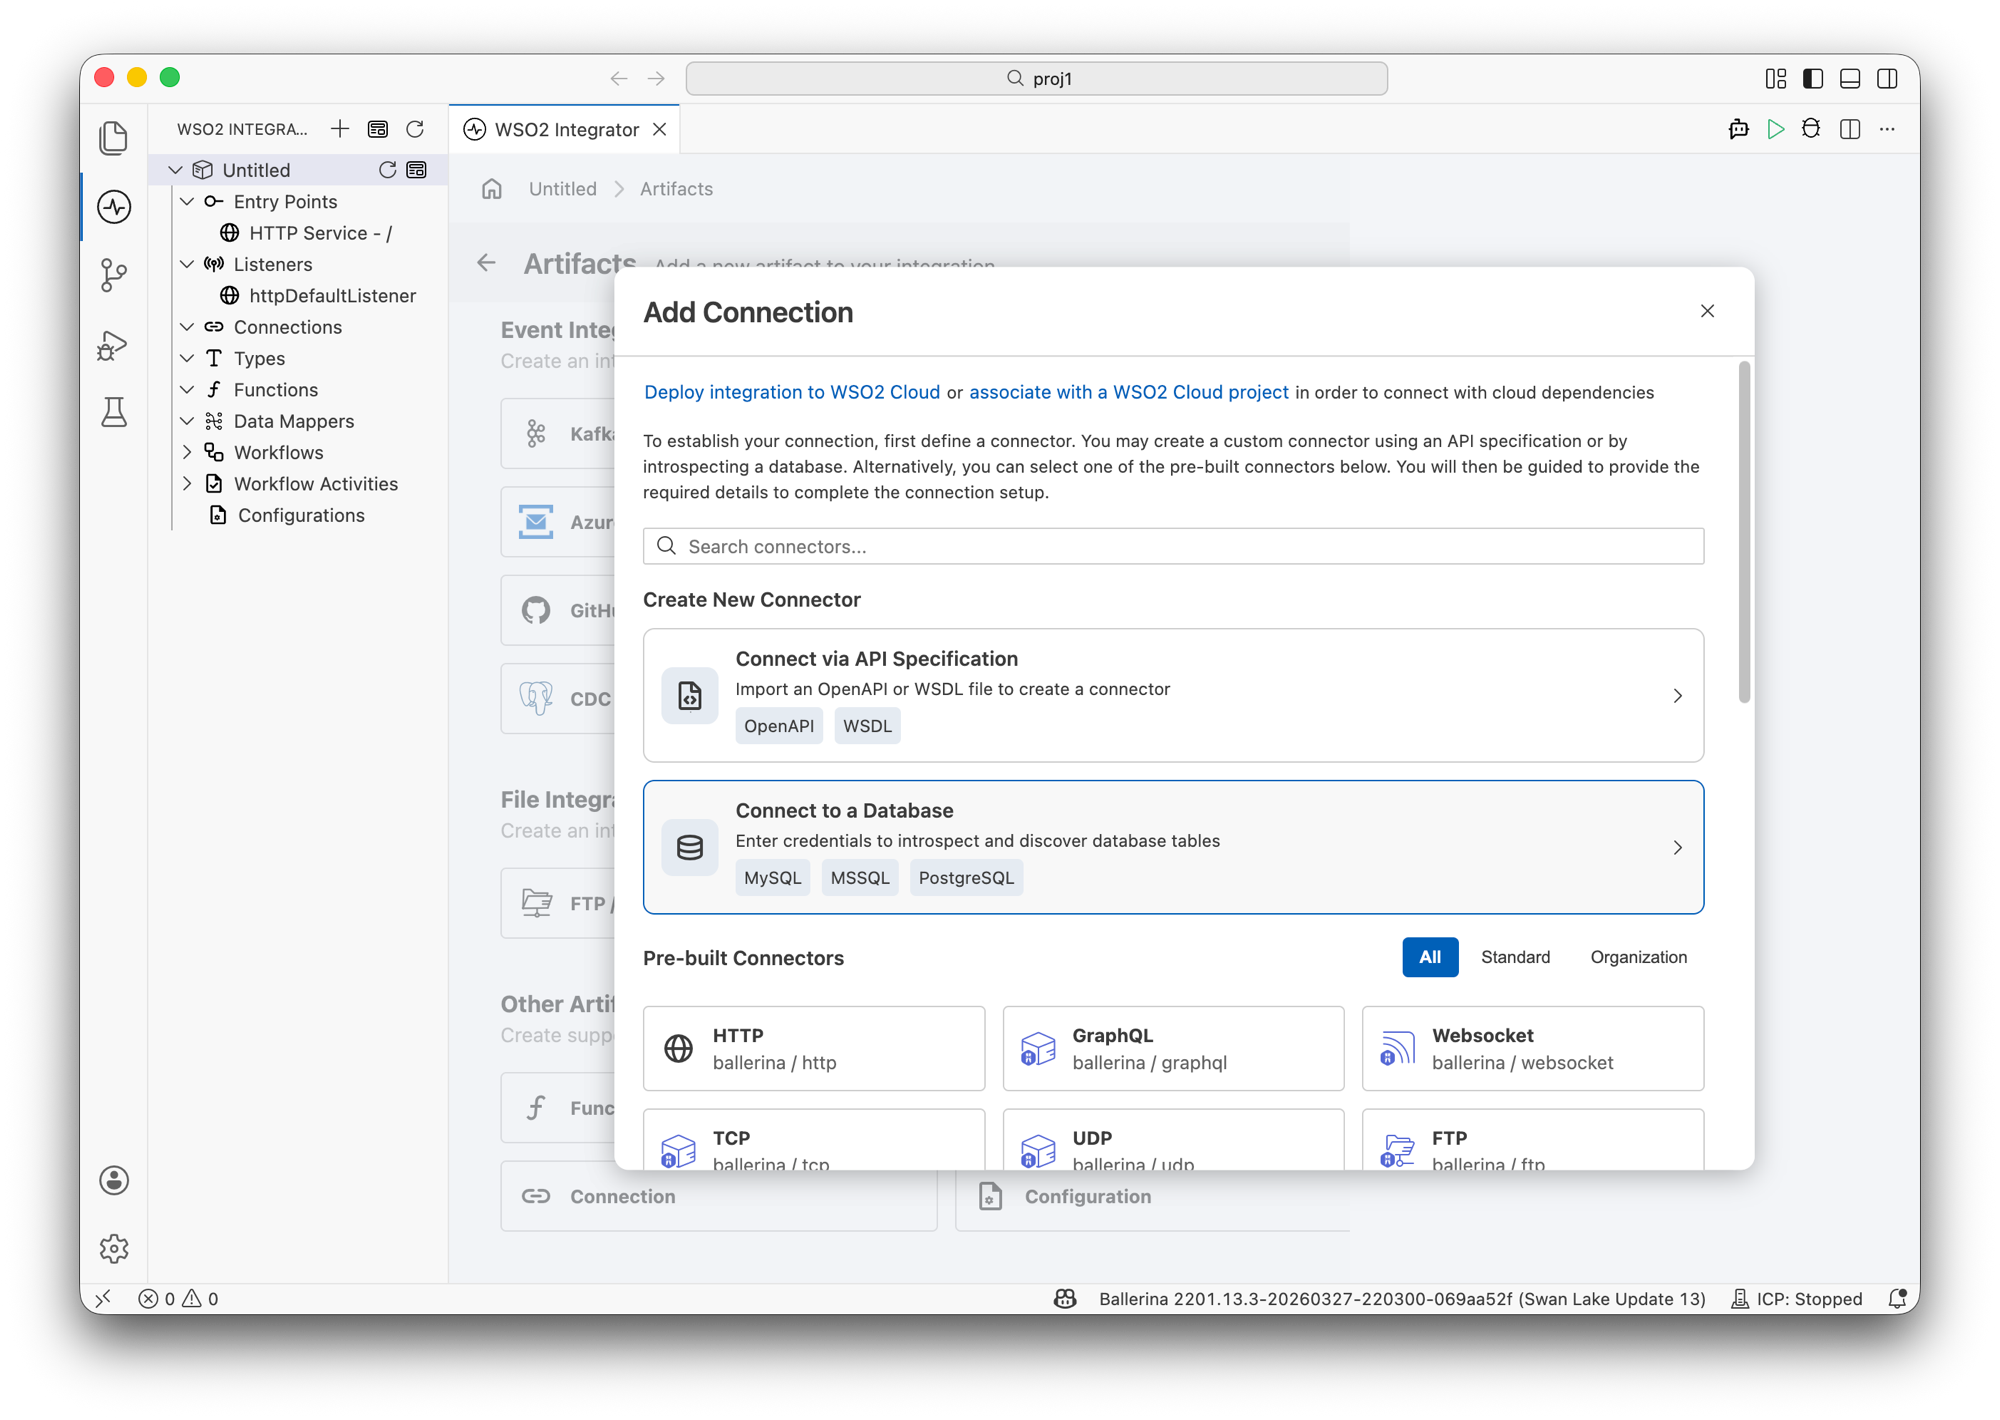Navigate back with the title bar arrow

(619, 78)
